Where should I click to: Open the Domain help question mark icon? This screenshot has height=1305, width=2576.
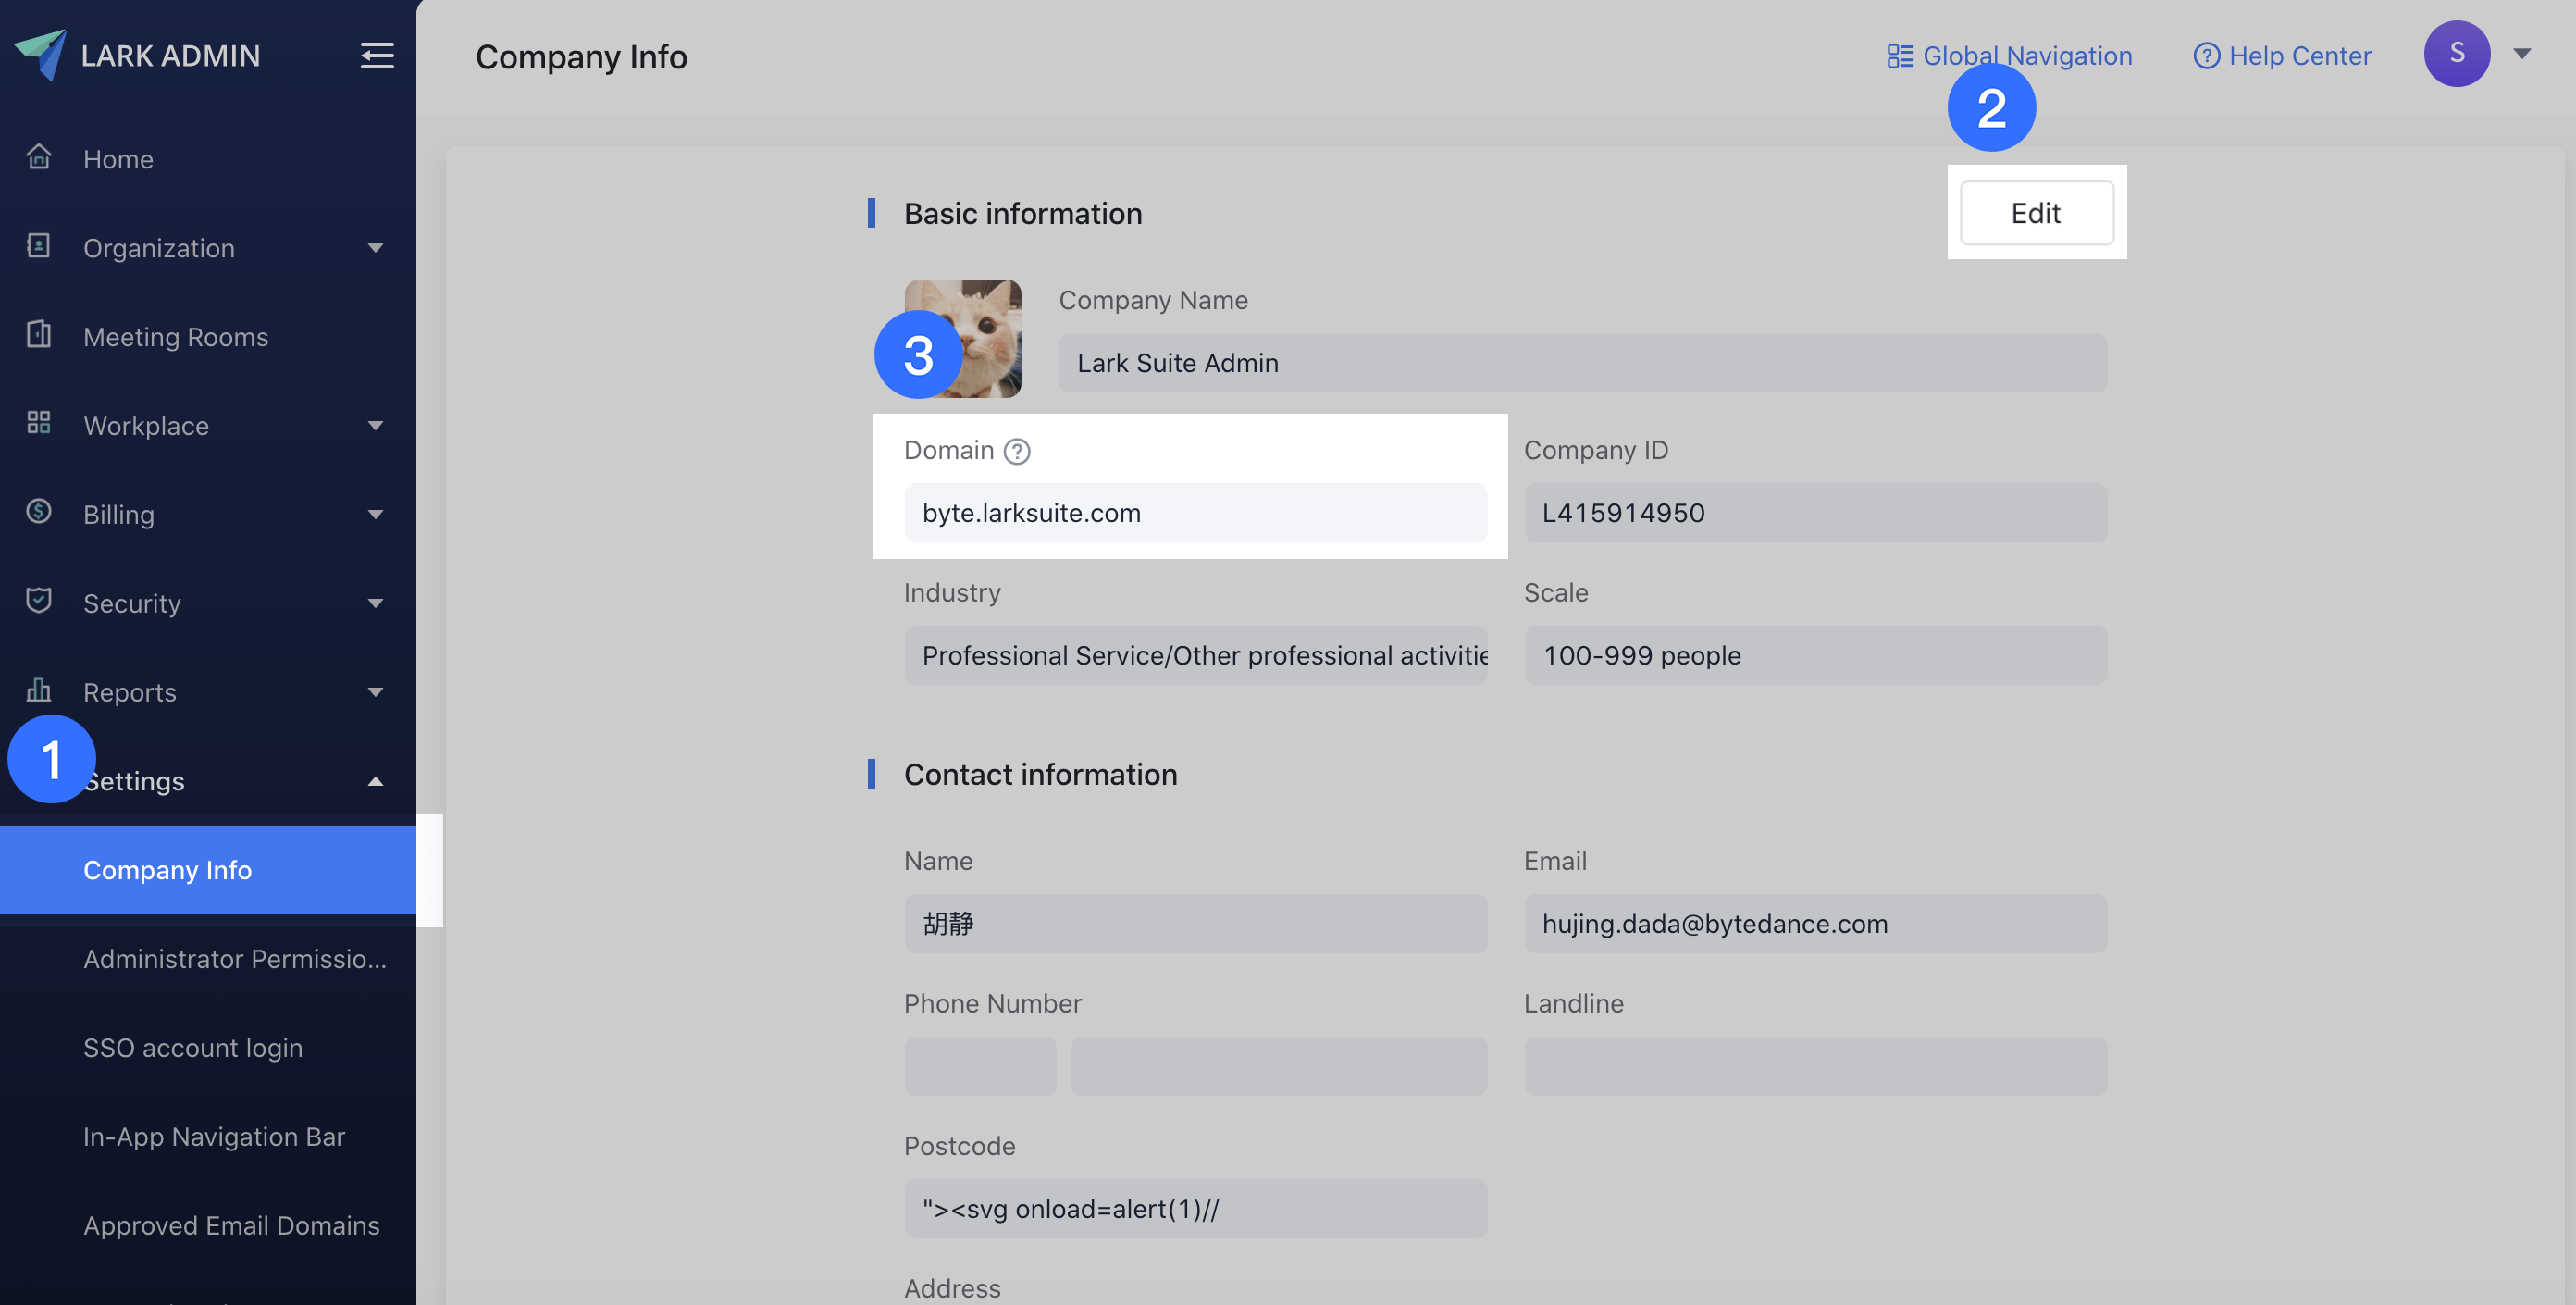pos(1017,451)
